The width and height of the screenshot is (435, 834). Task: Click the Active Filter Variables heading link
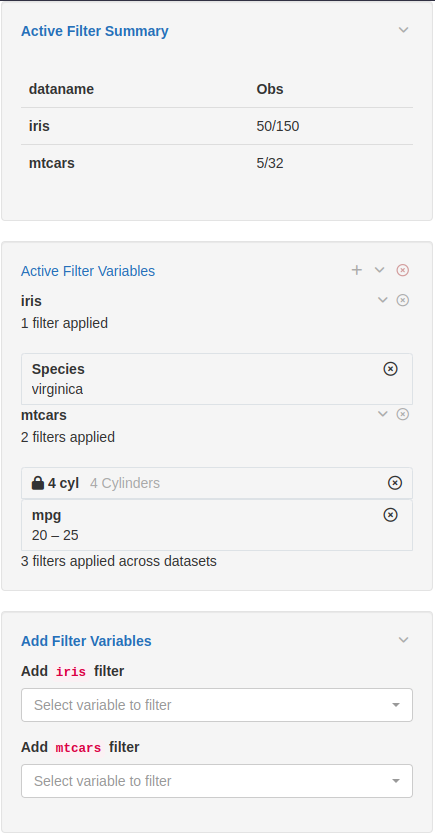(88, 271)
